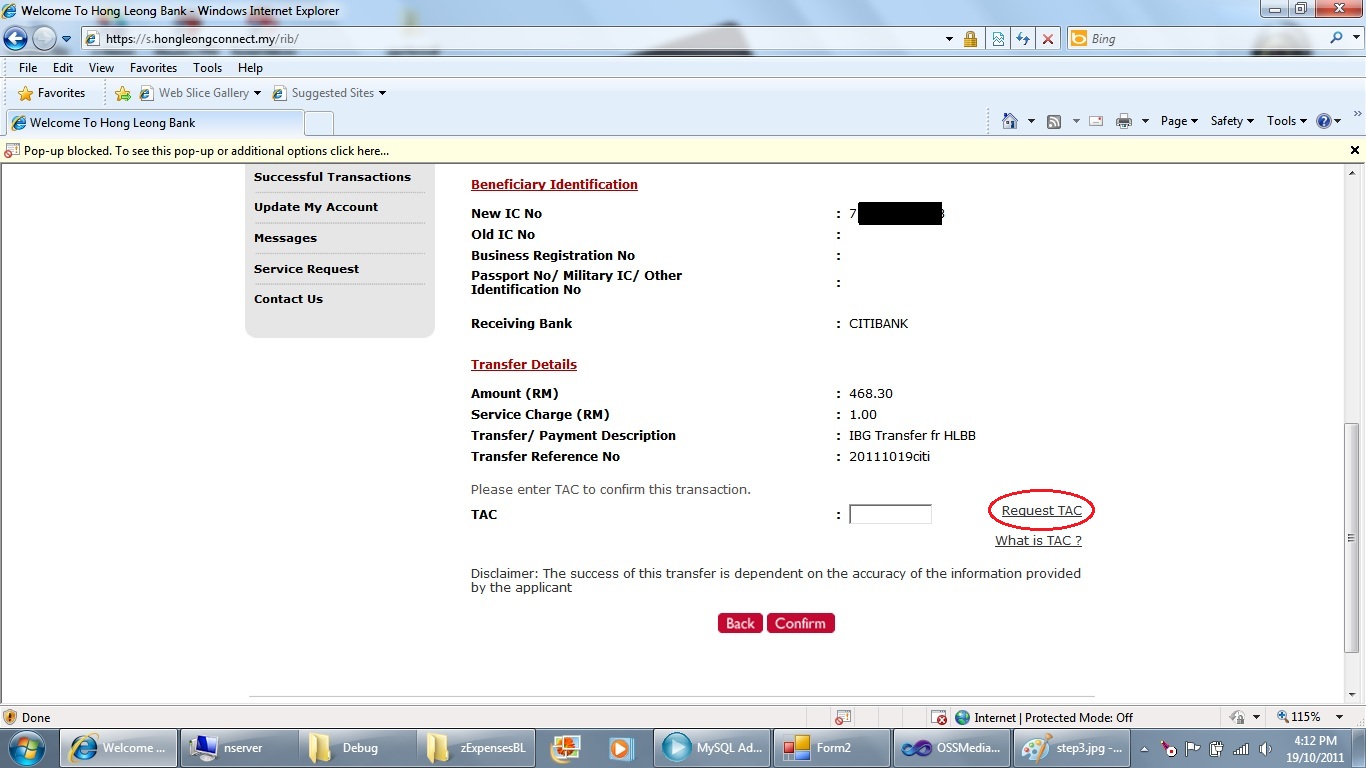Click the TAC input field

(x=890, y=514)
